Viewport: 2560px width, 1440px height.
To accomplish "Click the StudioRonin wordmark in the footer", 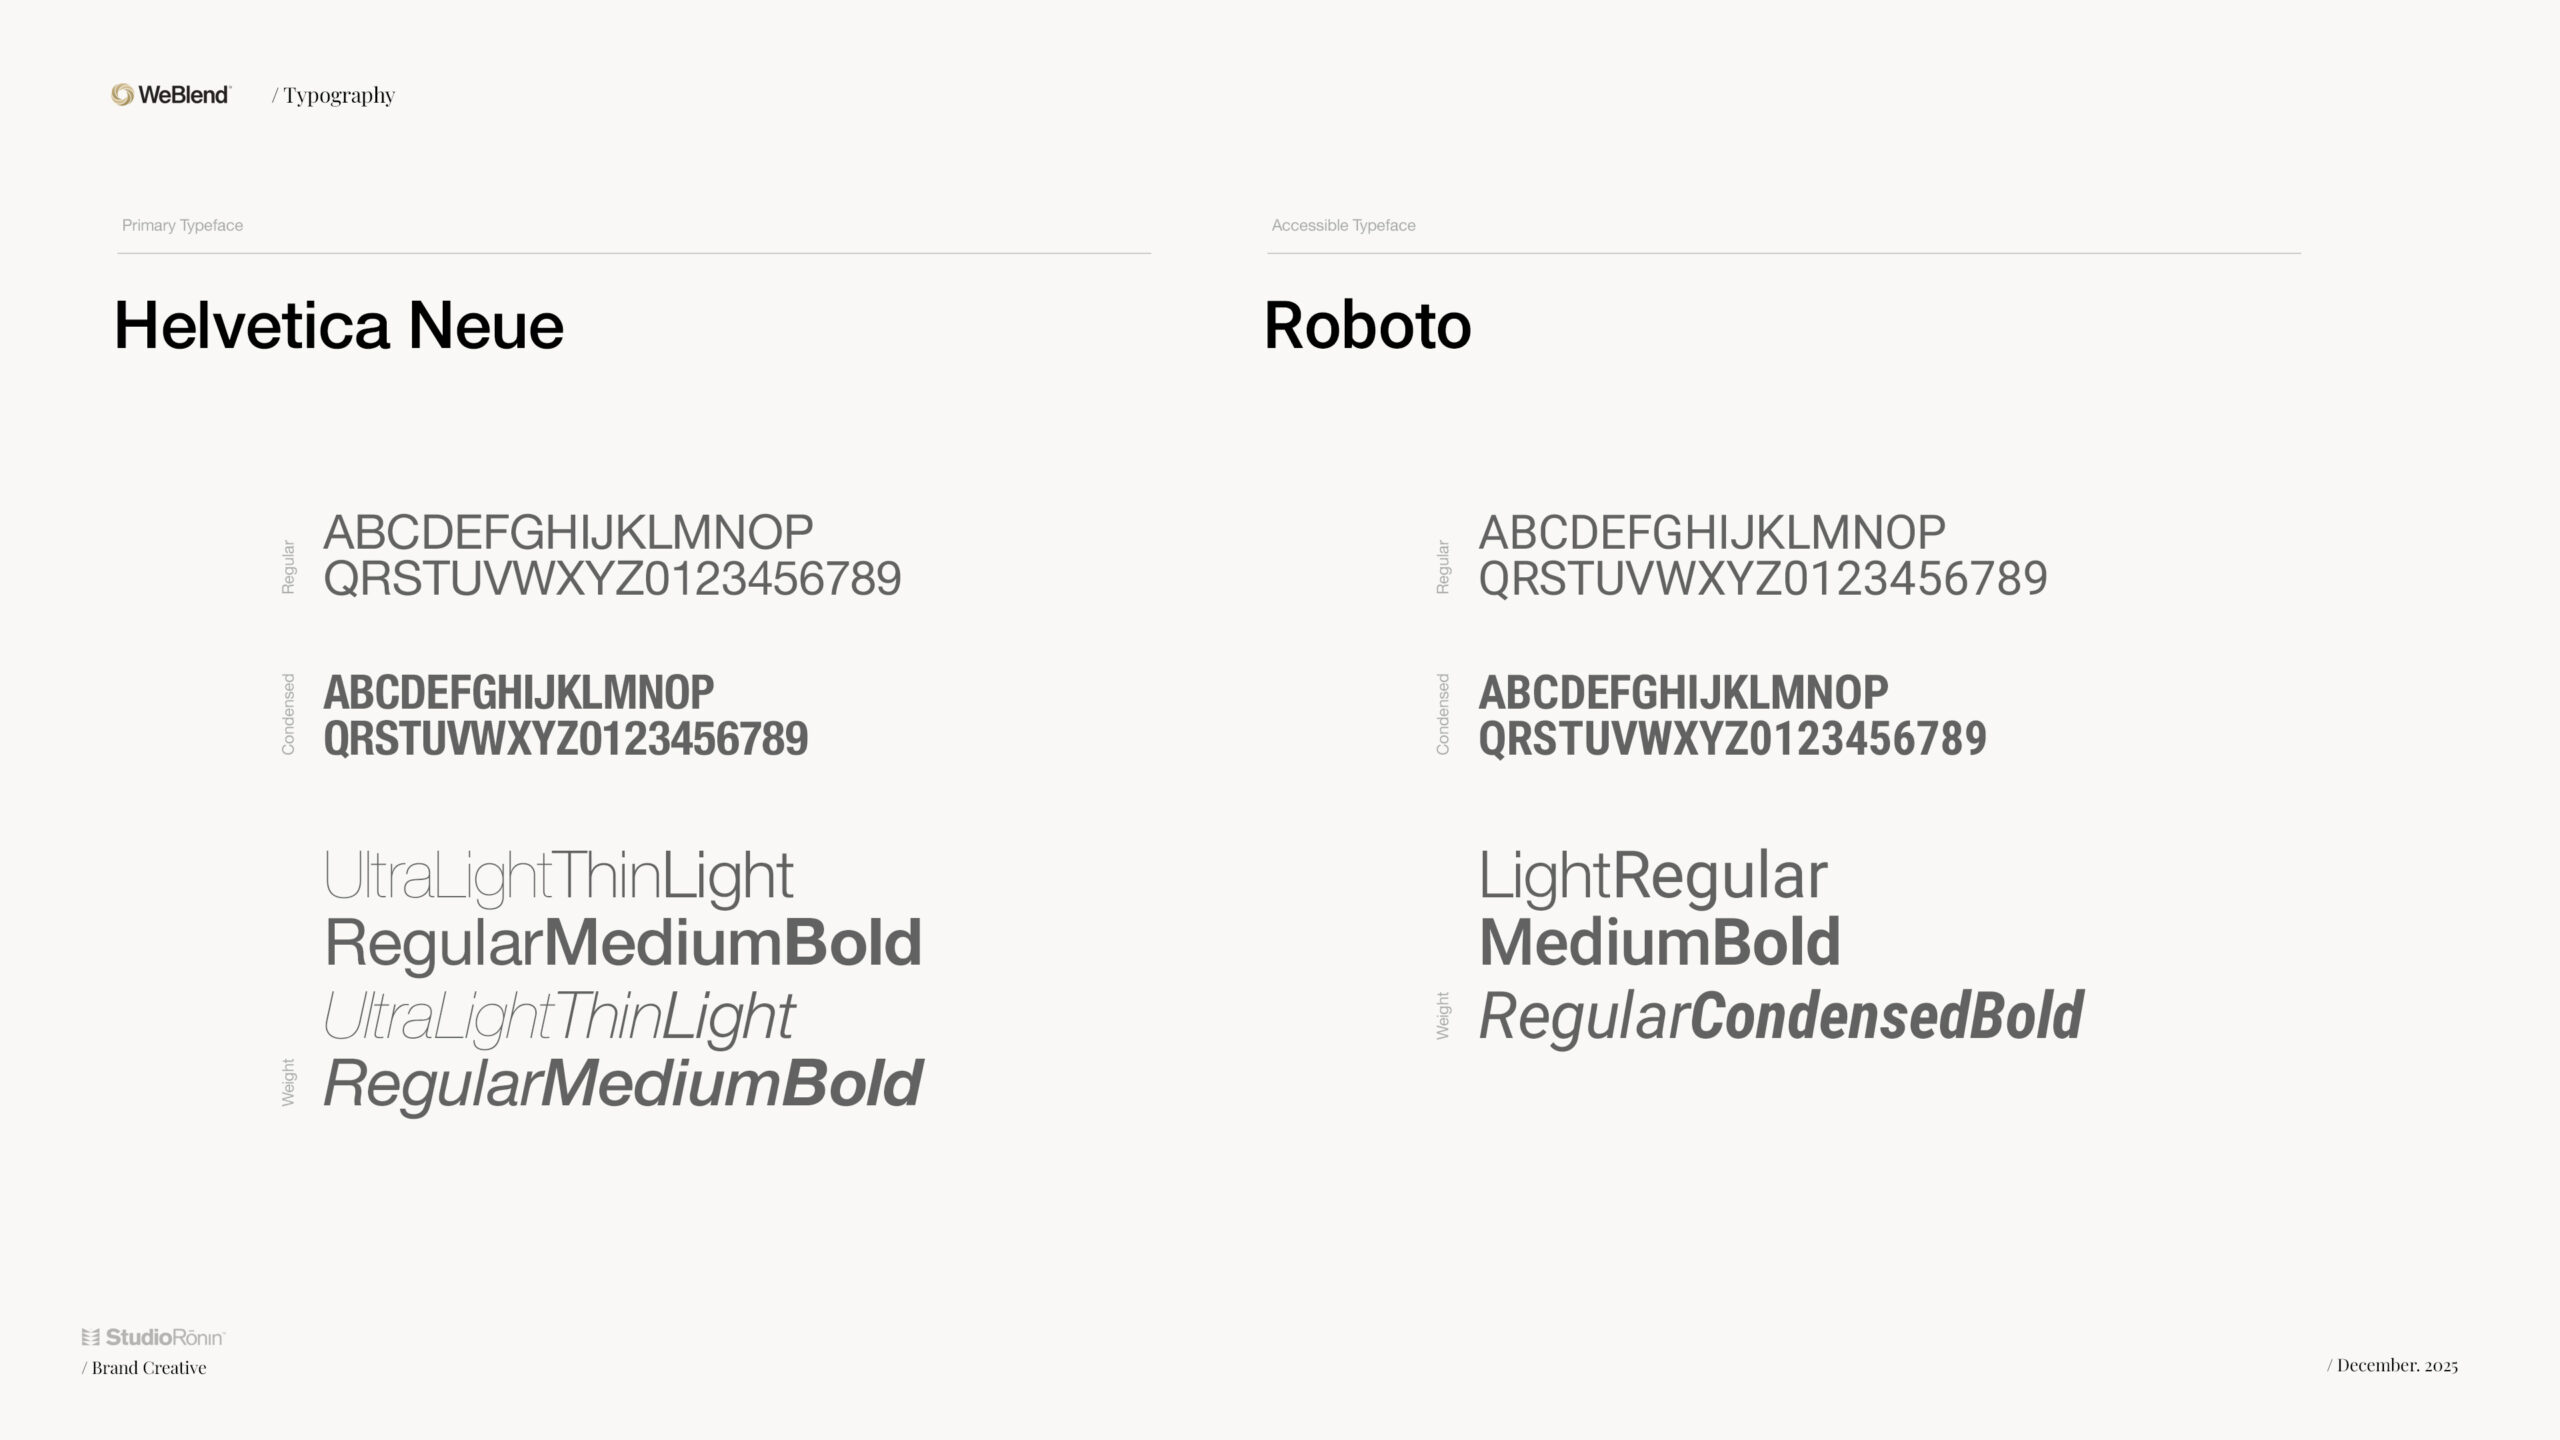I will [x=165, y=1337].
